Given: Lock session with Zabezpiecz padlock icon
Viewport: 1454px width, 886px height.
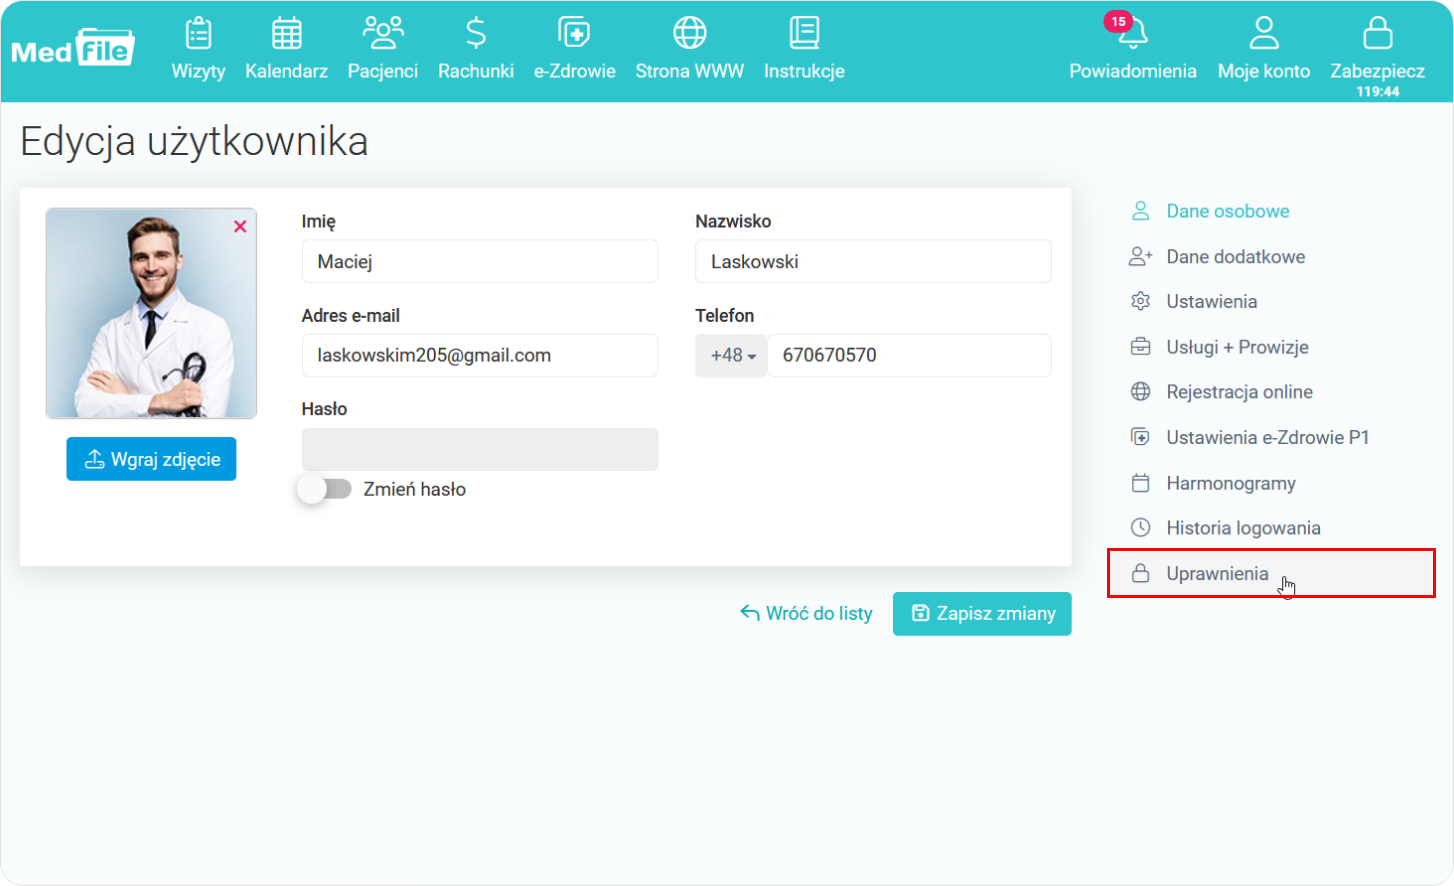Looking at the screenshot, I should tap(1377, 34).
